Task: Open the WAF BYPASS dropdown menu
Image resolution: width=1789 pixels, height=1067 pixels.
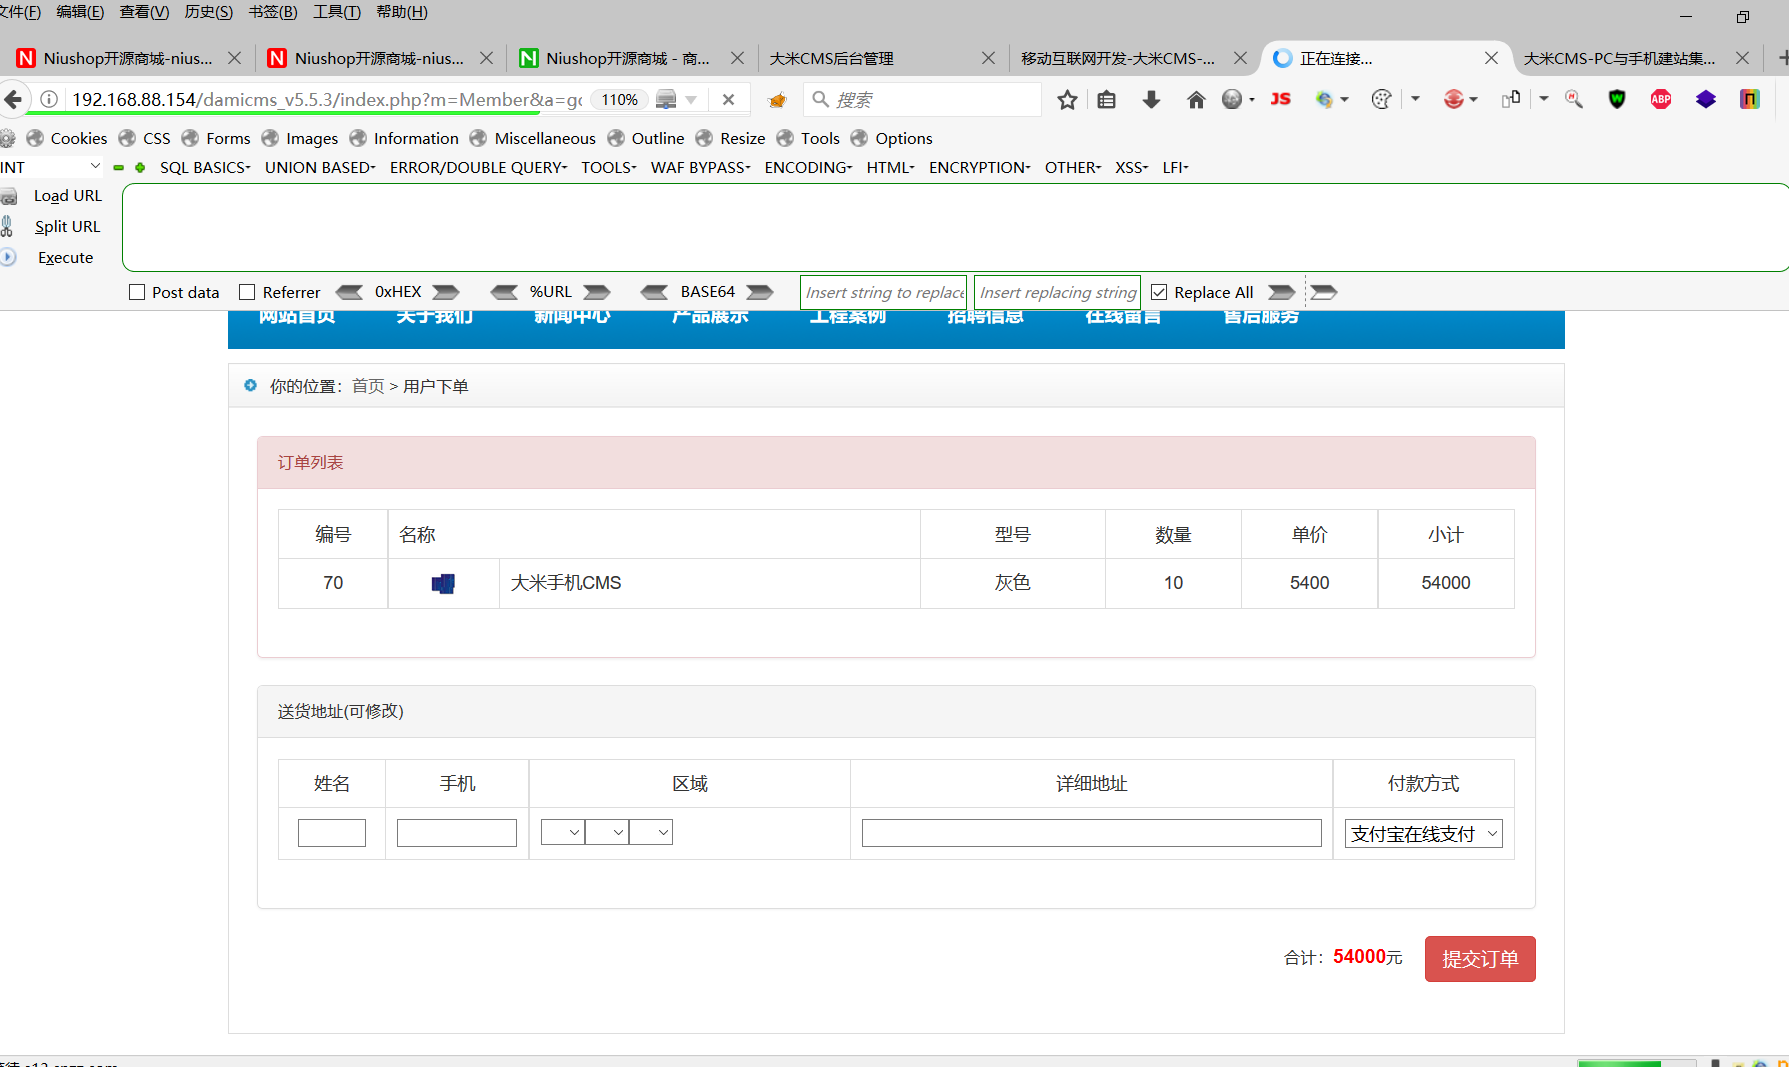Action: click(700, 168)
